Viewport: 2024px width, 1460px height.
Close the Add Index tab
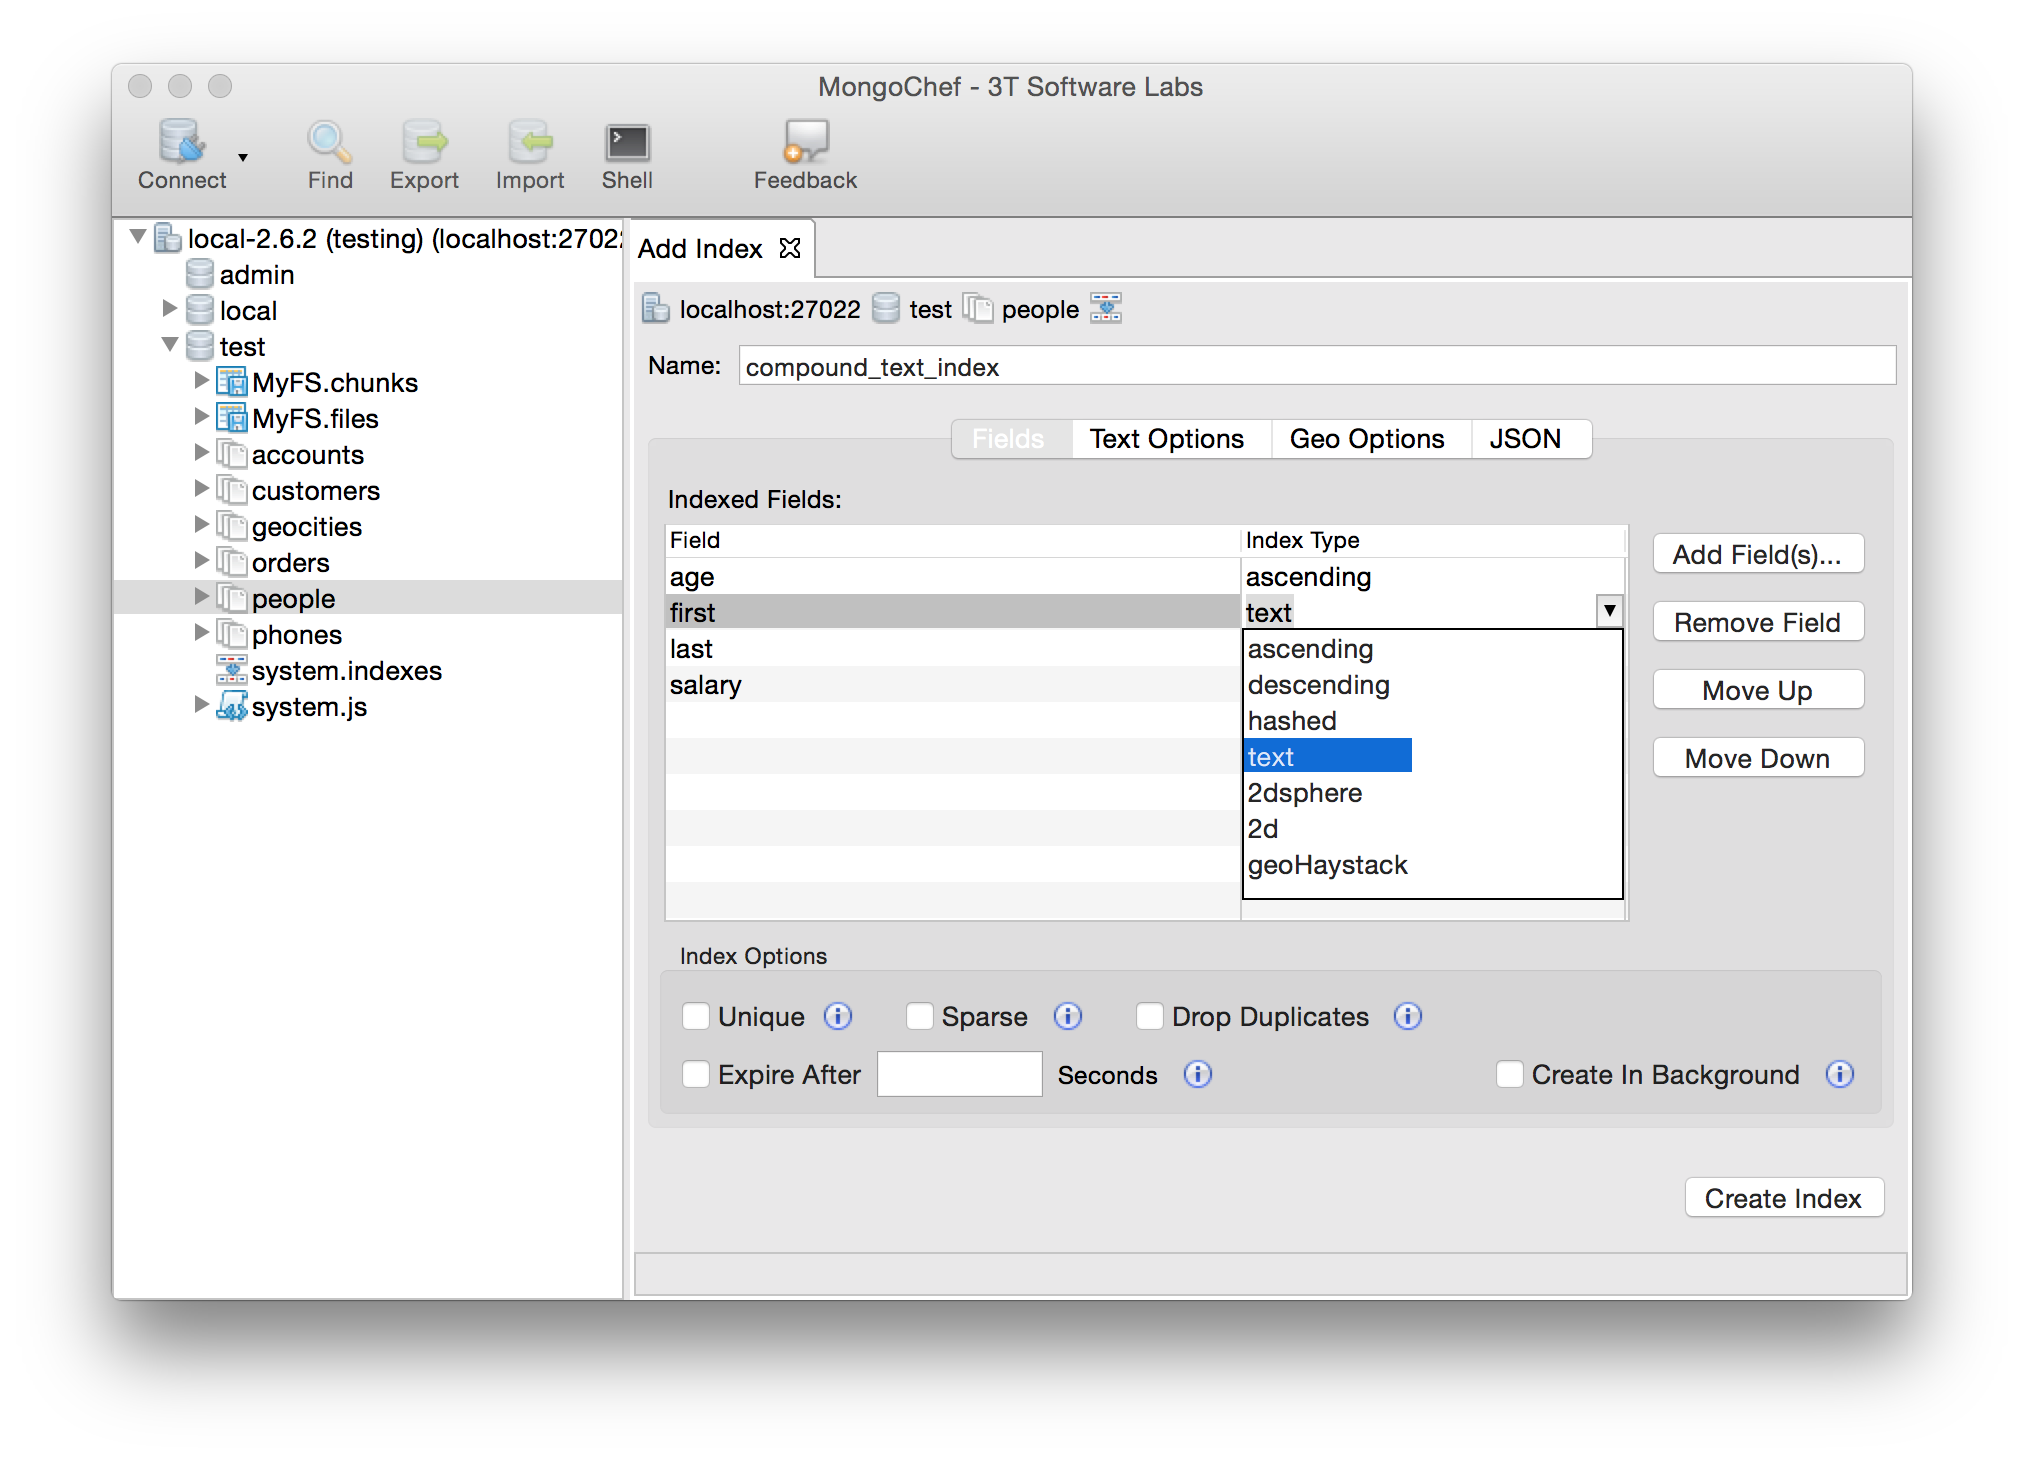790,248
